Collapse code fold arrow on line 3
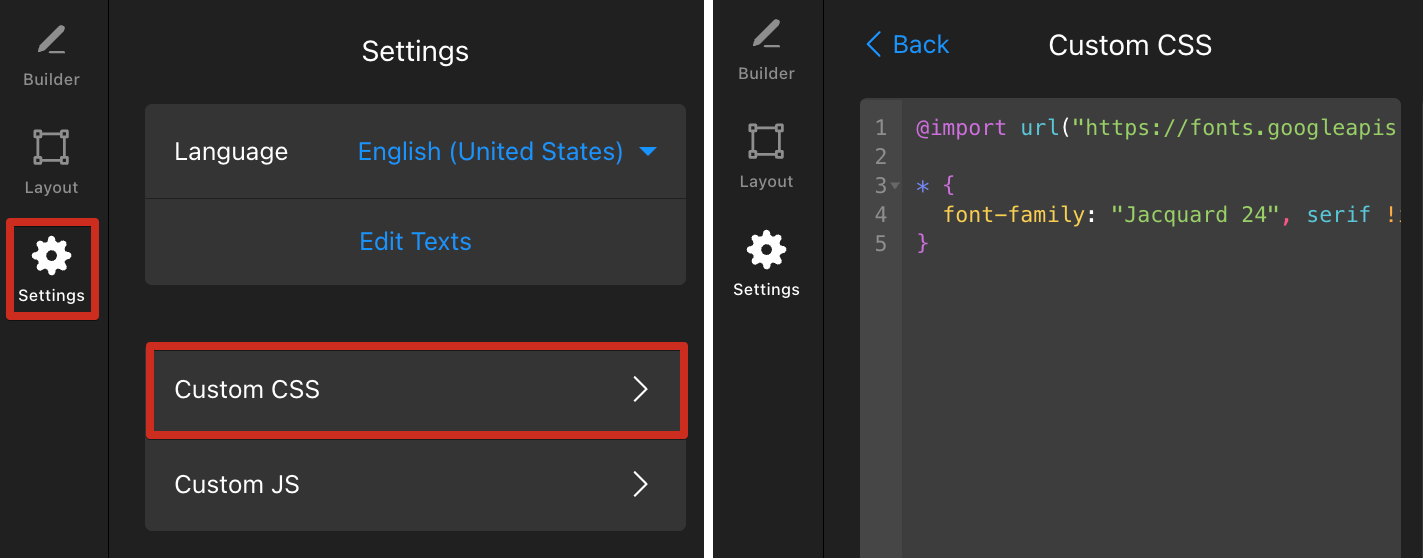Image resolution: width=1423 pixels, height=558 pixels. click(895, 186)
